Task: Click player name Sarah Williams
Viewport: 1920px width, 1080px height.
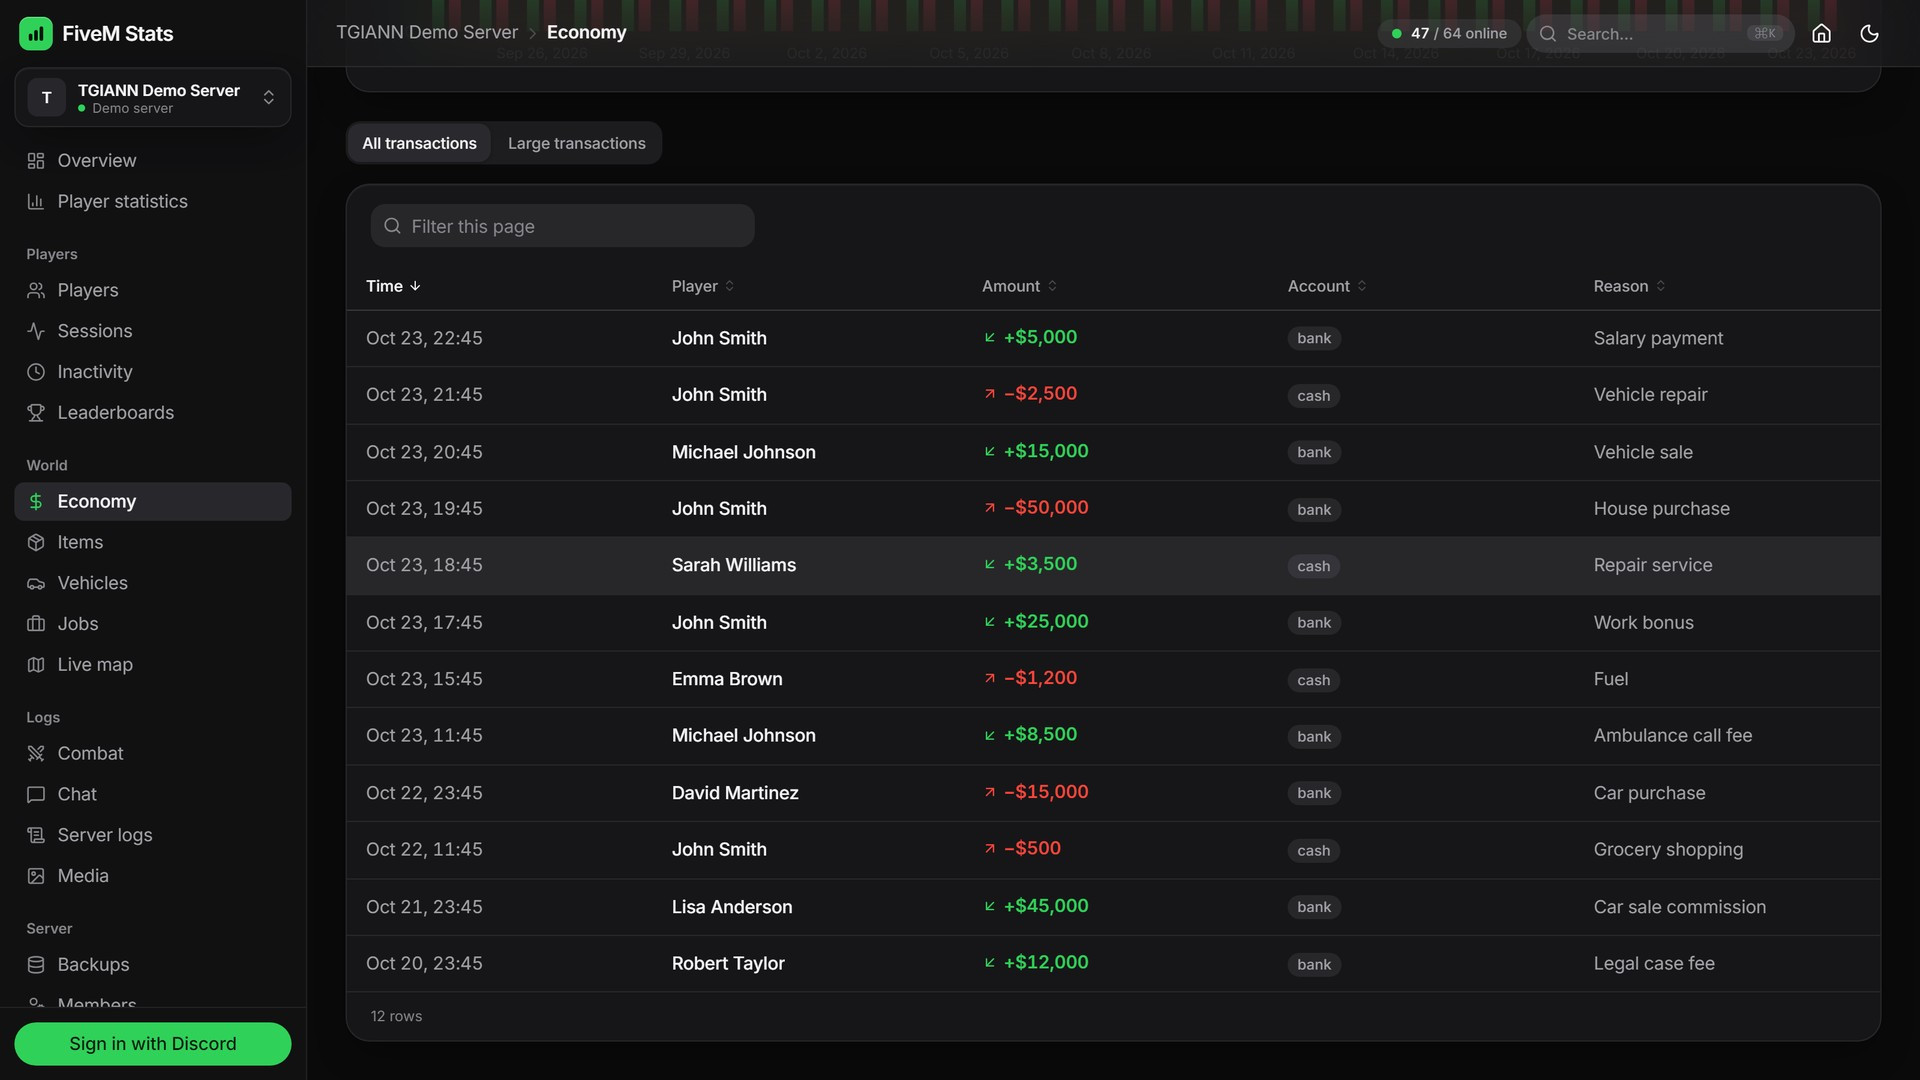Action: tap(734, 565)
